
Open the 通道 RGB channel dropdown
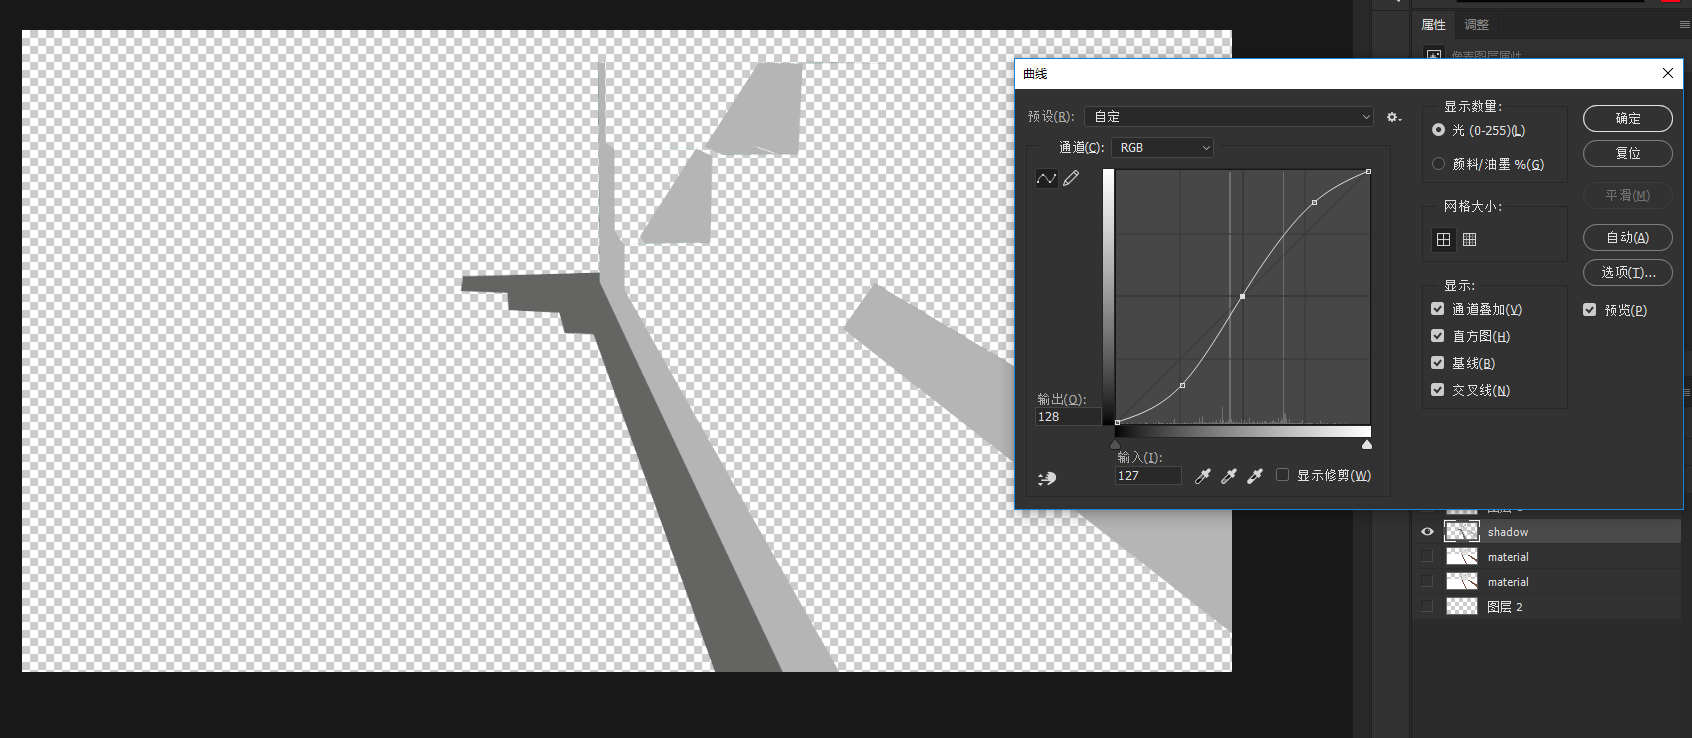(1162, 147)
